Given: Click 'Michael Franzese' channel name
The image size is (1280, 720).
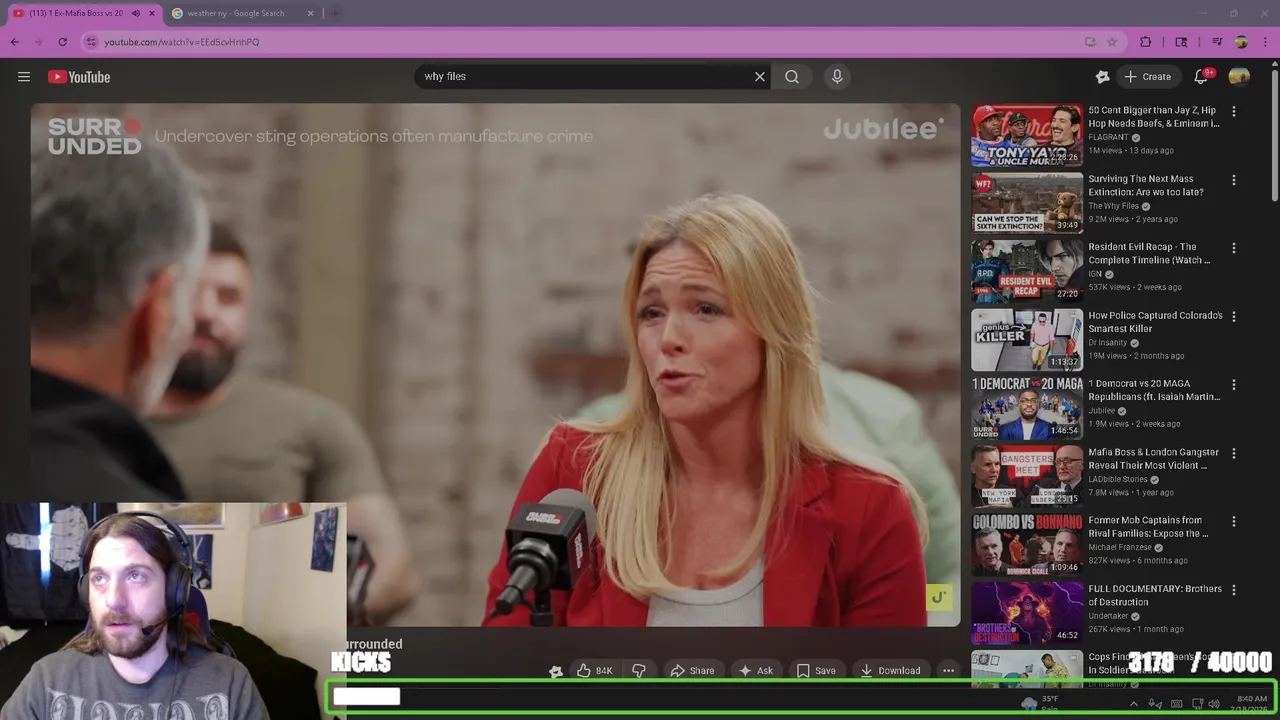Looking at the screenshot, I should pos(1120,548).
